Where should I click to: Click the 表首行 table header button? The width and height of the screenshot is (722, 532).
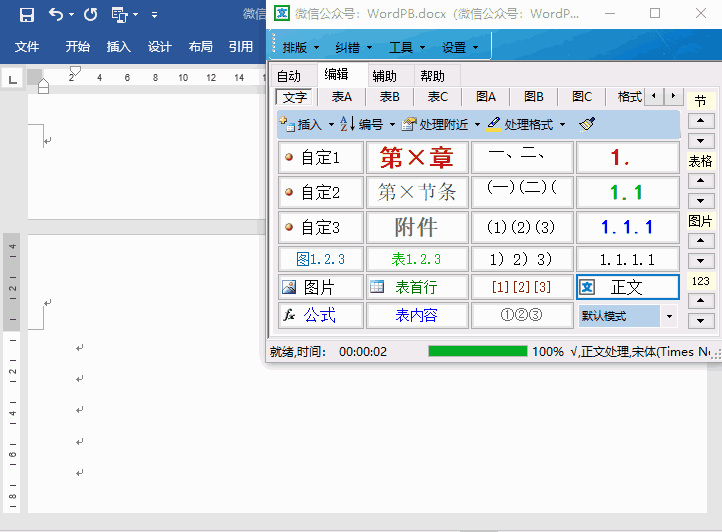tap(417, 287)
